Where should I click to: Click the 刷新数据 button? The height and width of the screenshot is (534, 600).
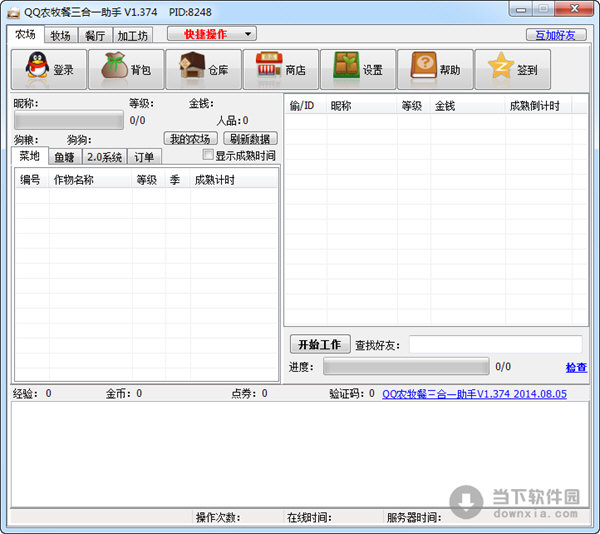pyautogui.click(x=250, y=138)
